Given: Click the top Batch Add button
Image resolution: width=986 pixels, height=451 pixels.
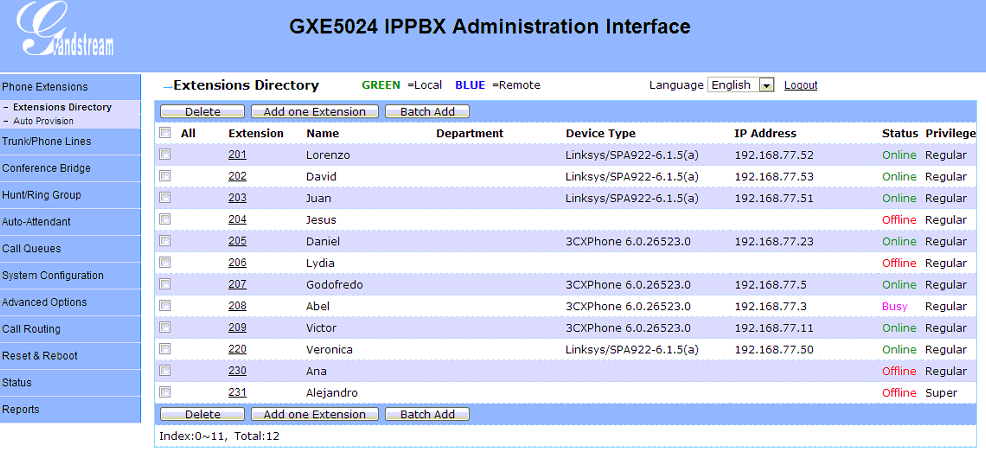Looking at the screenshot, I should click(x=428, y=111).
